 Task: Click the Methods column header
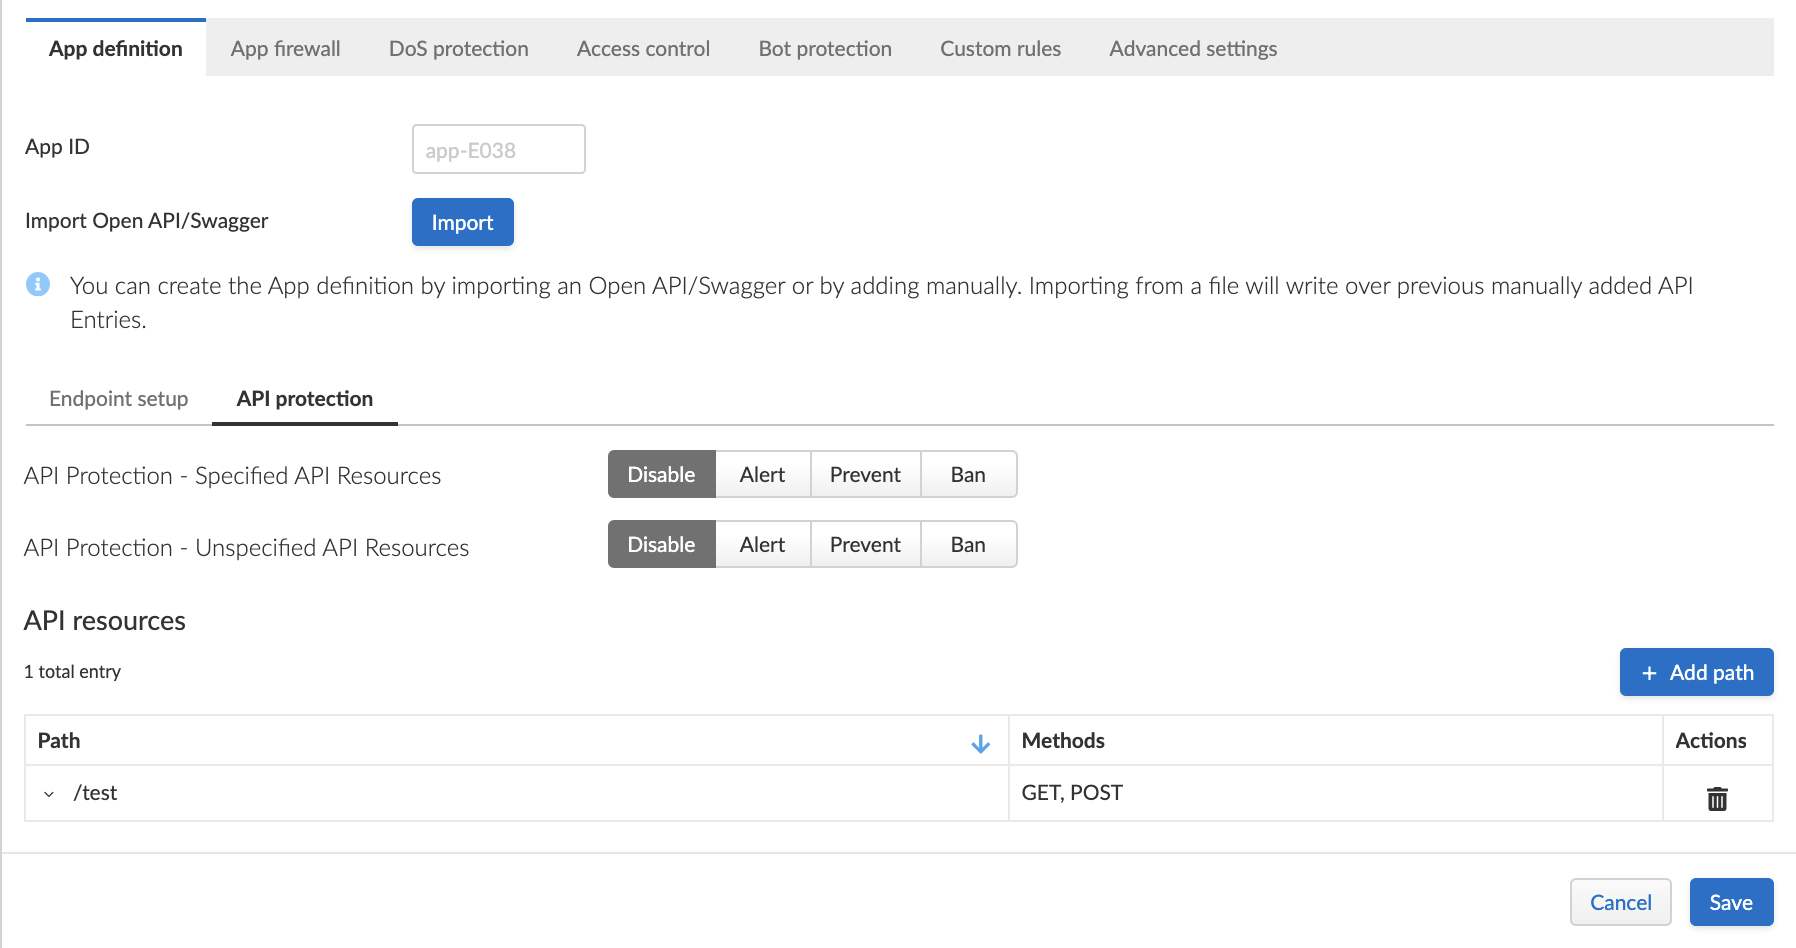click(x=1336, y=741)
